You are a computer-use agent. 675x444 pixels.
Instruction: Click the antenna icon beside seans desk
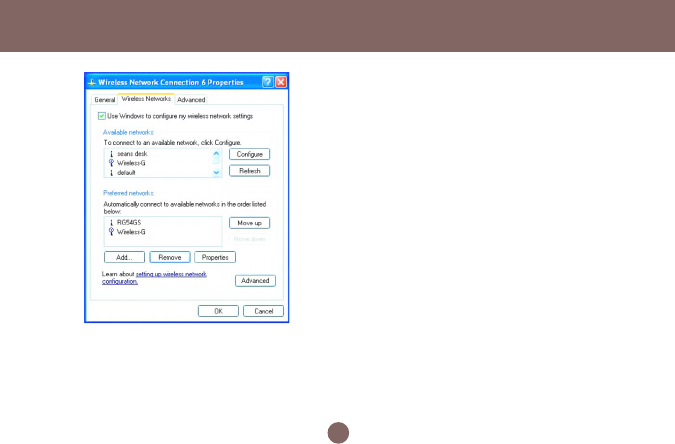(111, 154)
